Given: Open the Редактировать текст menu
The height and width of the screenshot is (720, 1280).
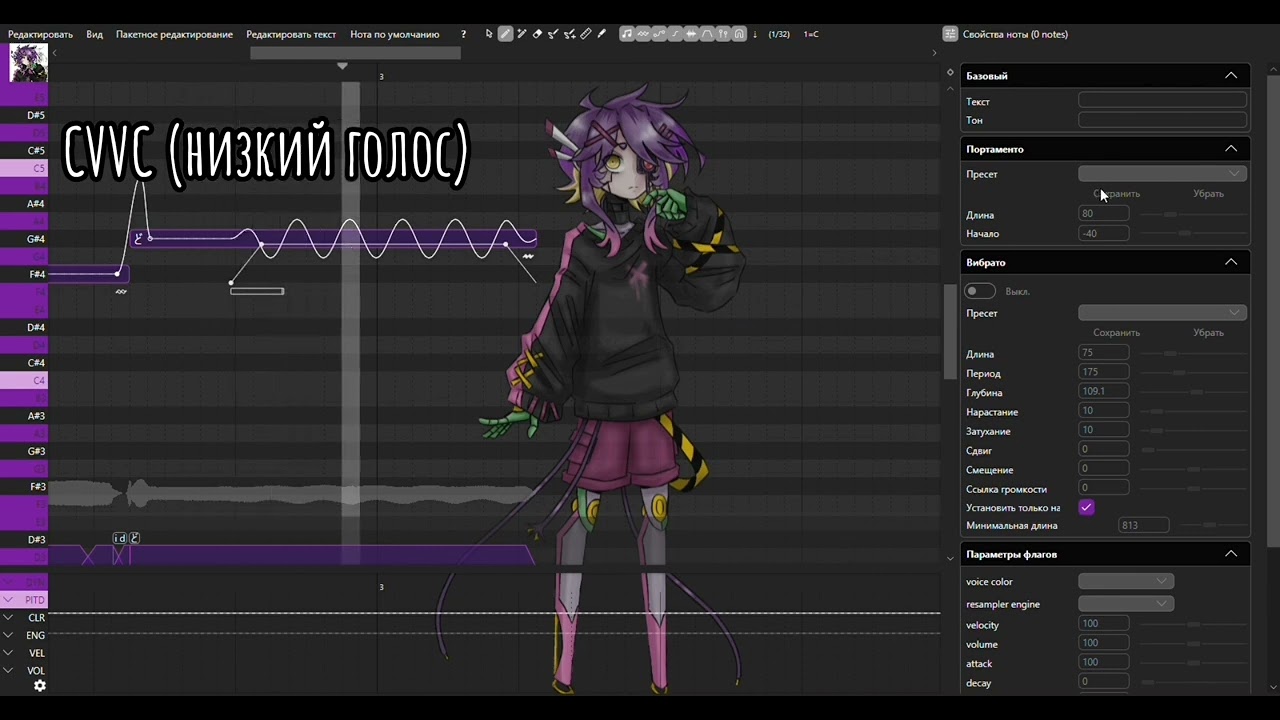Looking at the screenshot, I should pyautogui.click(x=291, y=34).
